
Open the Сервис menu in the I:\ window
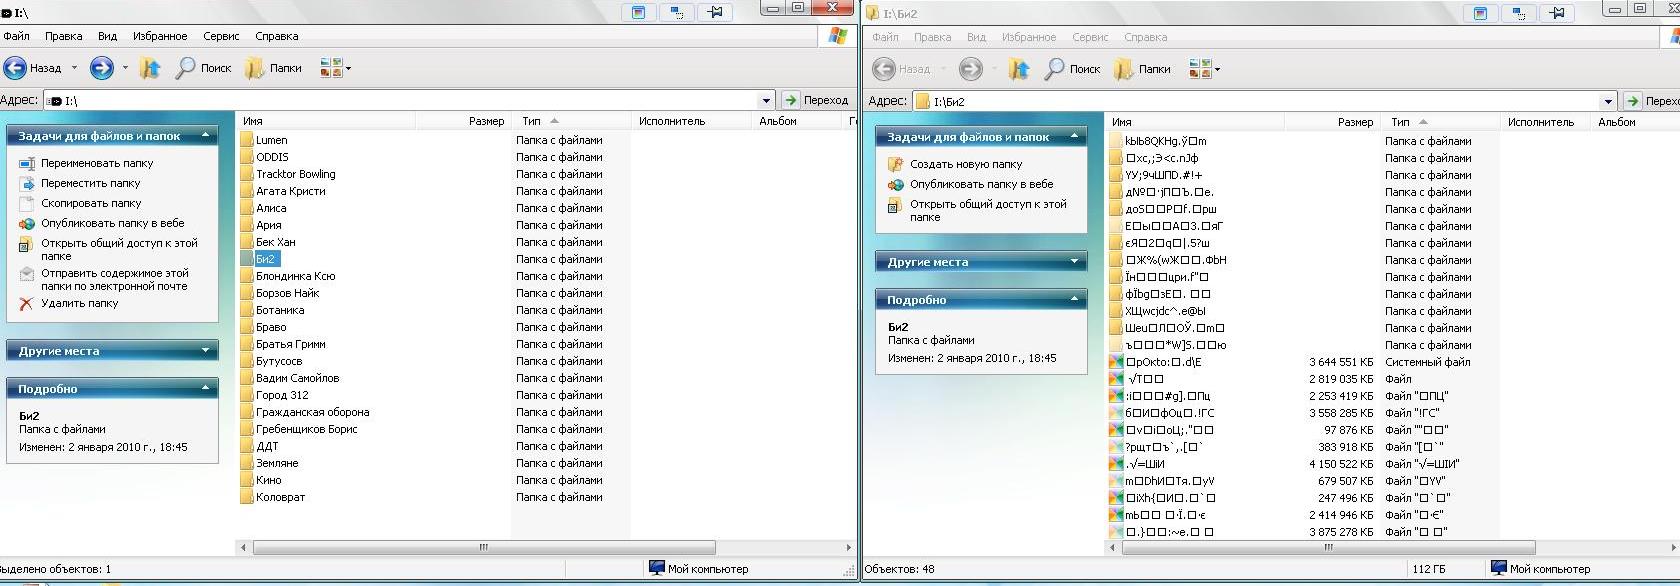pyautogui.click(x=221, y=36)
